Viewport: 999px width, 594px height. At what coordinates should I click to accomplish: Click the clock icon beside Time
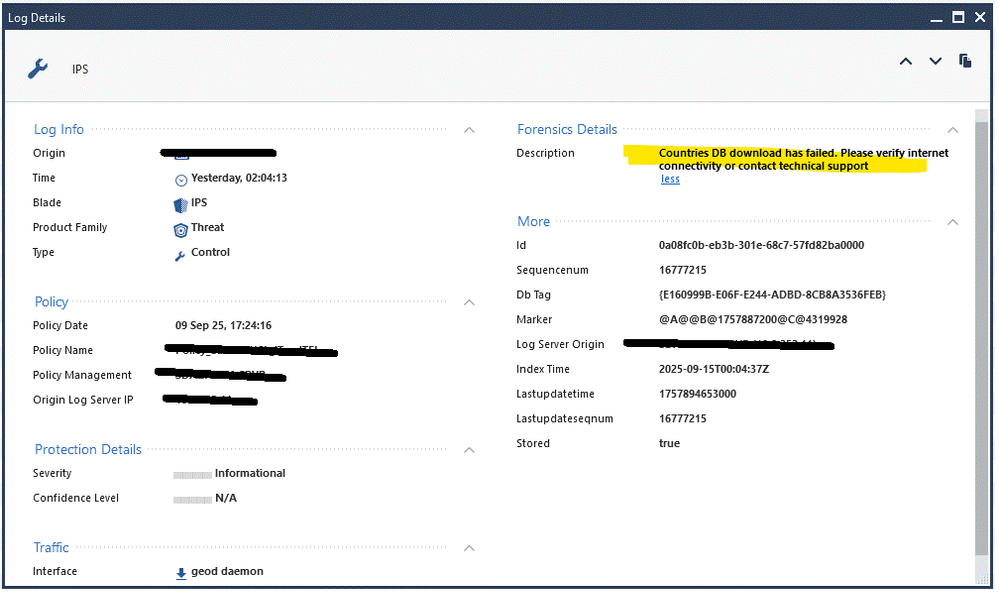click(181, 179)
